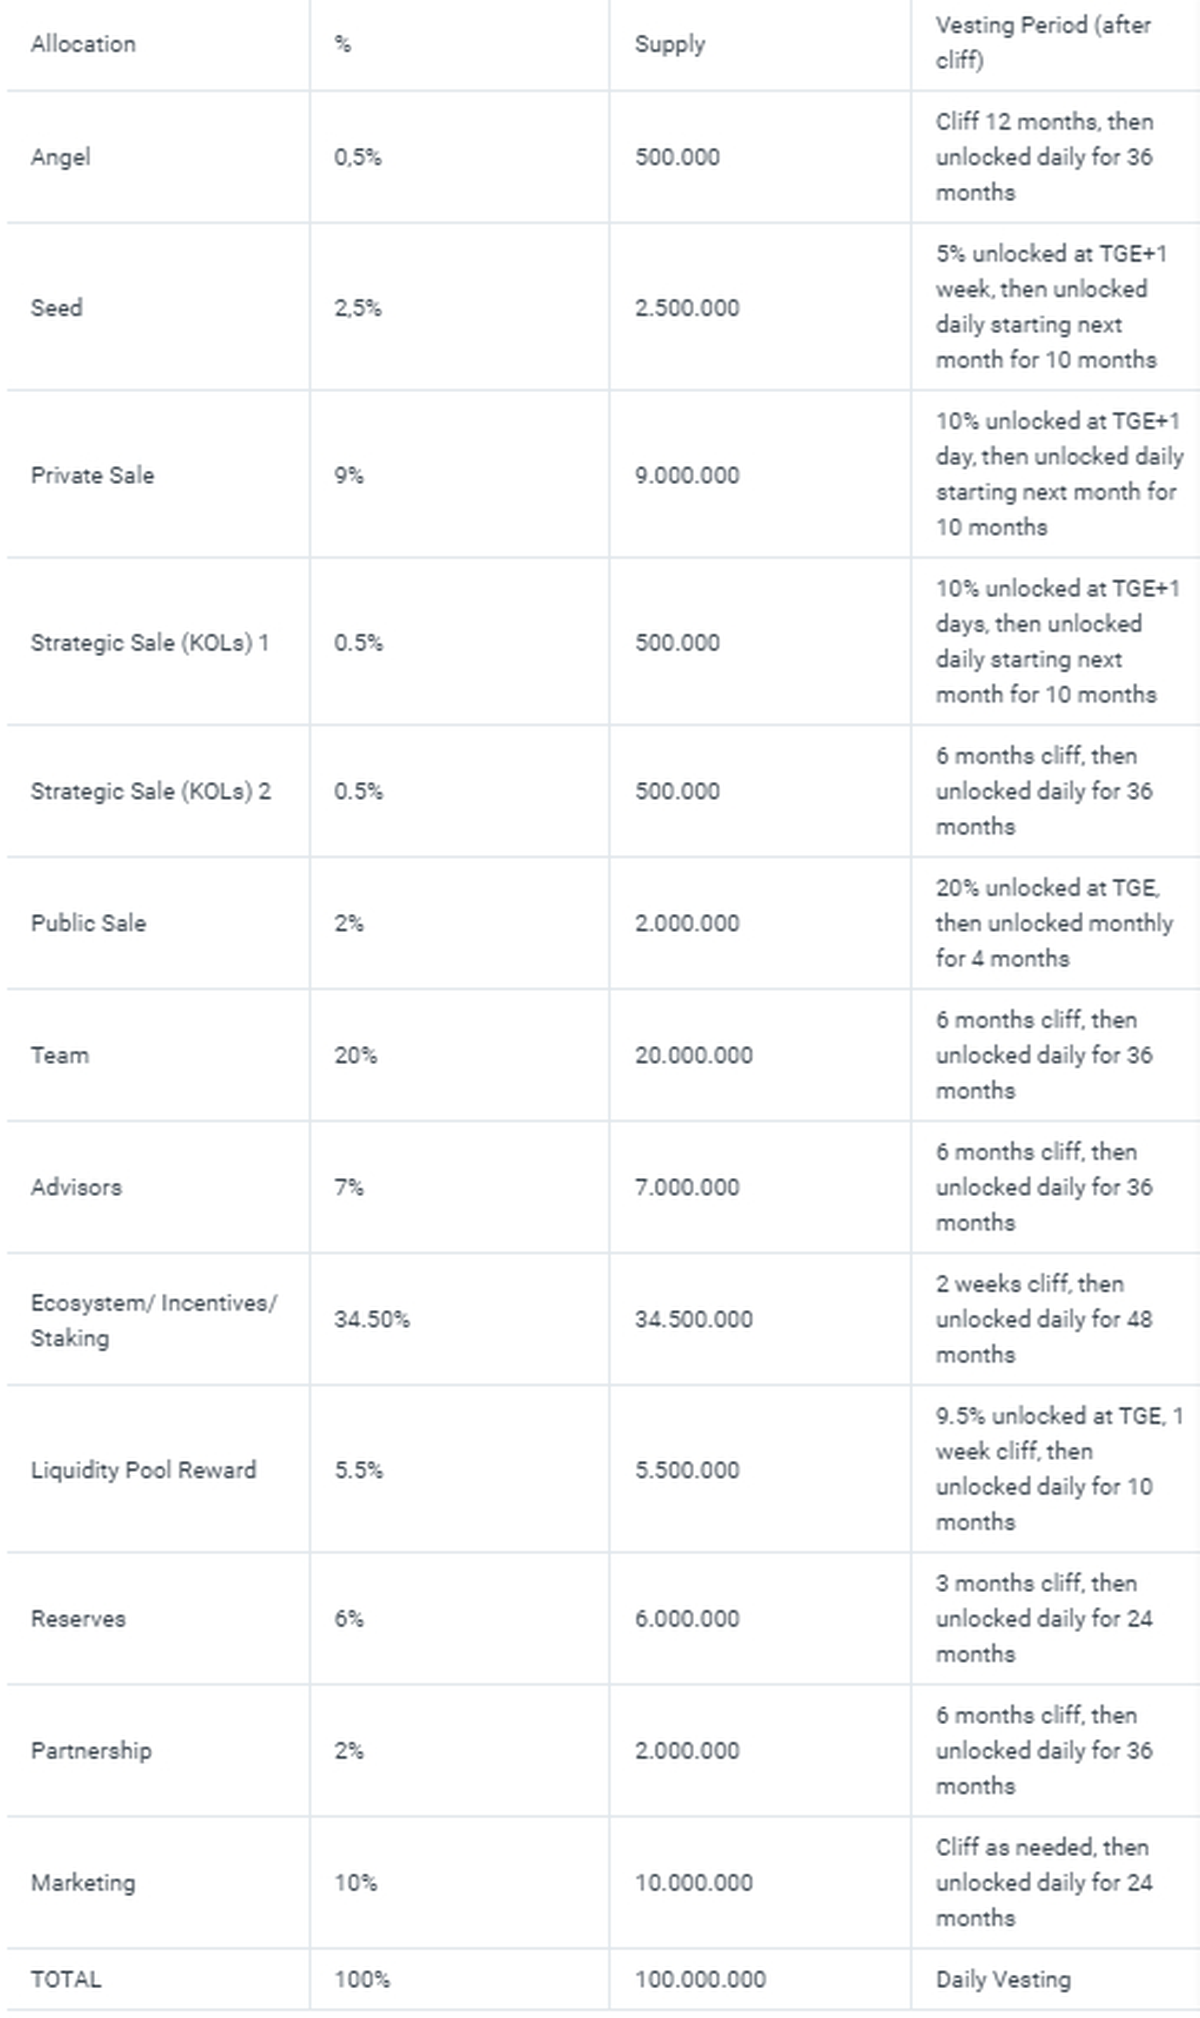This screenshot has height=2018, width=1200.
Task: Click the Team supply 20.000.000 cell
Action: pos(694,1055)
